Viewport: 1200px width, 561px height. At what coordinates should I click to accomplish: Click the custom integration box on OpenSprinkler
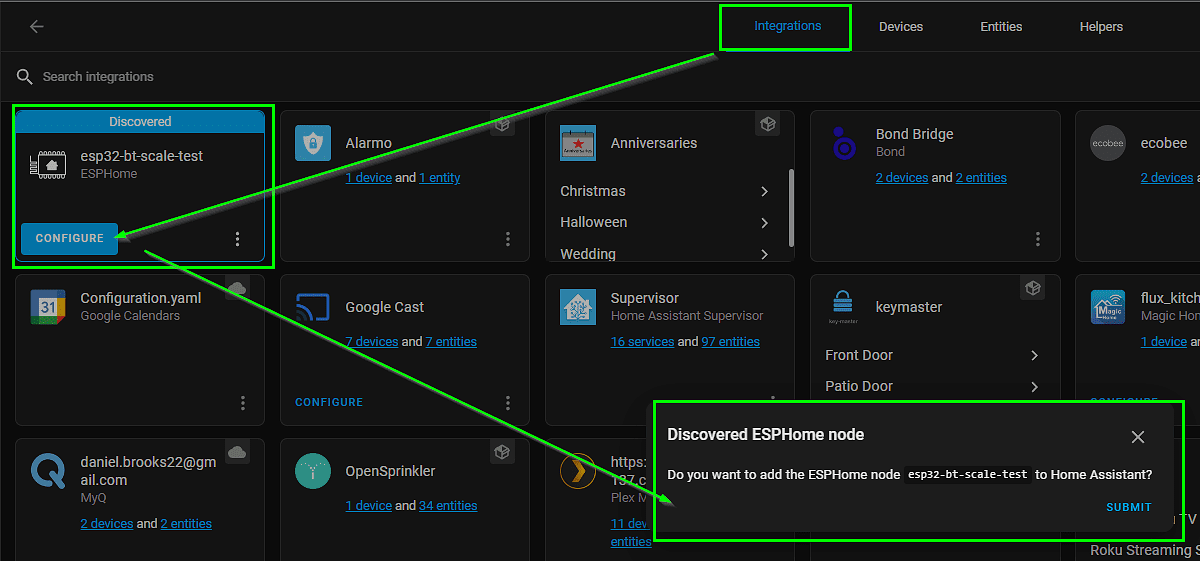click(x=502, y=452)
